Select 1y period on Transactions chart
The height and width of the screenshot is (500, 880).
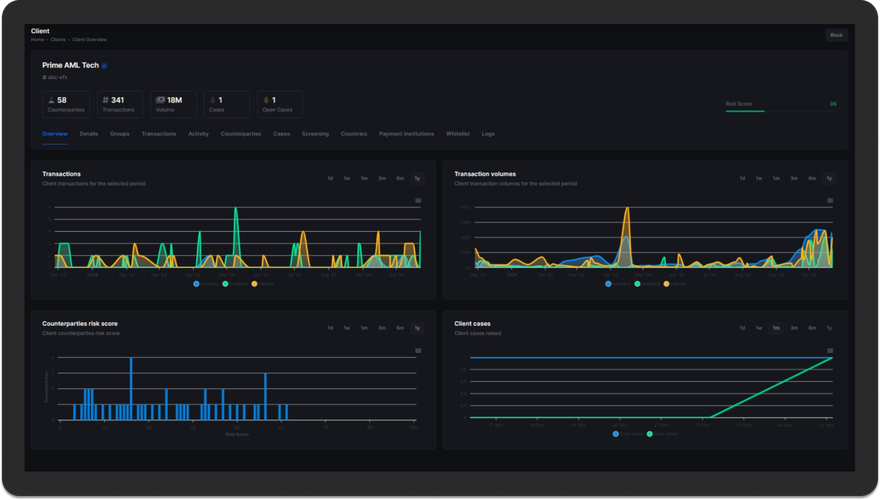tap(417, 178)
